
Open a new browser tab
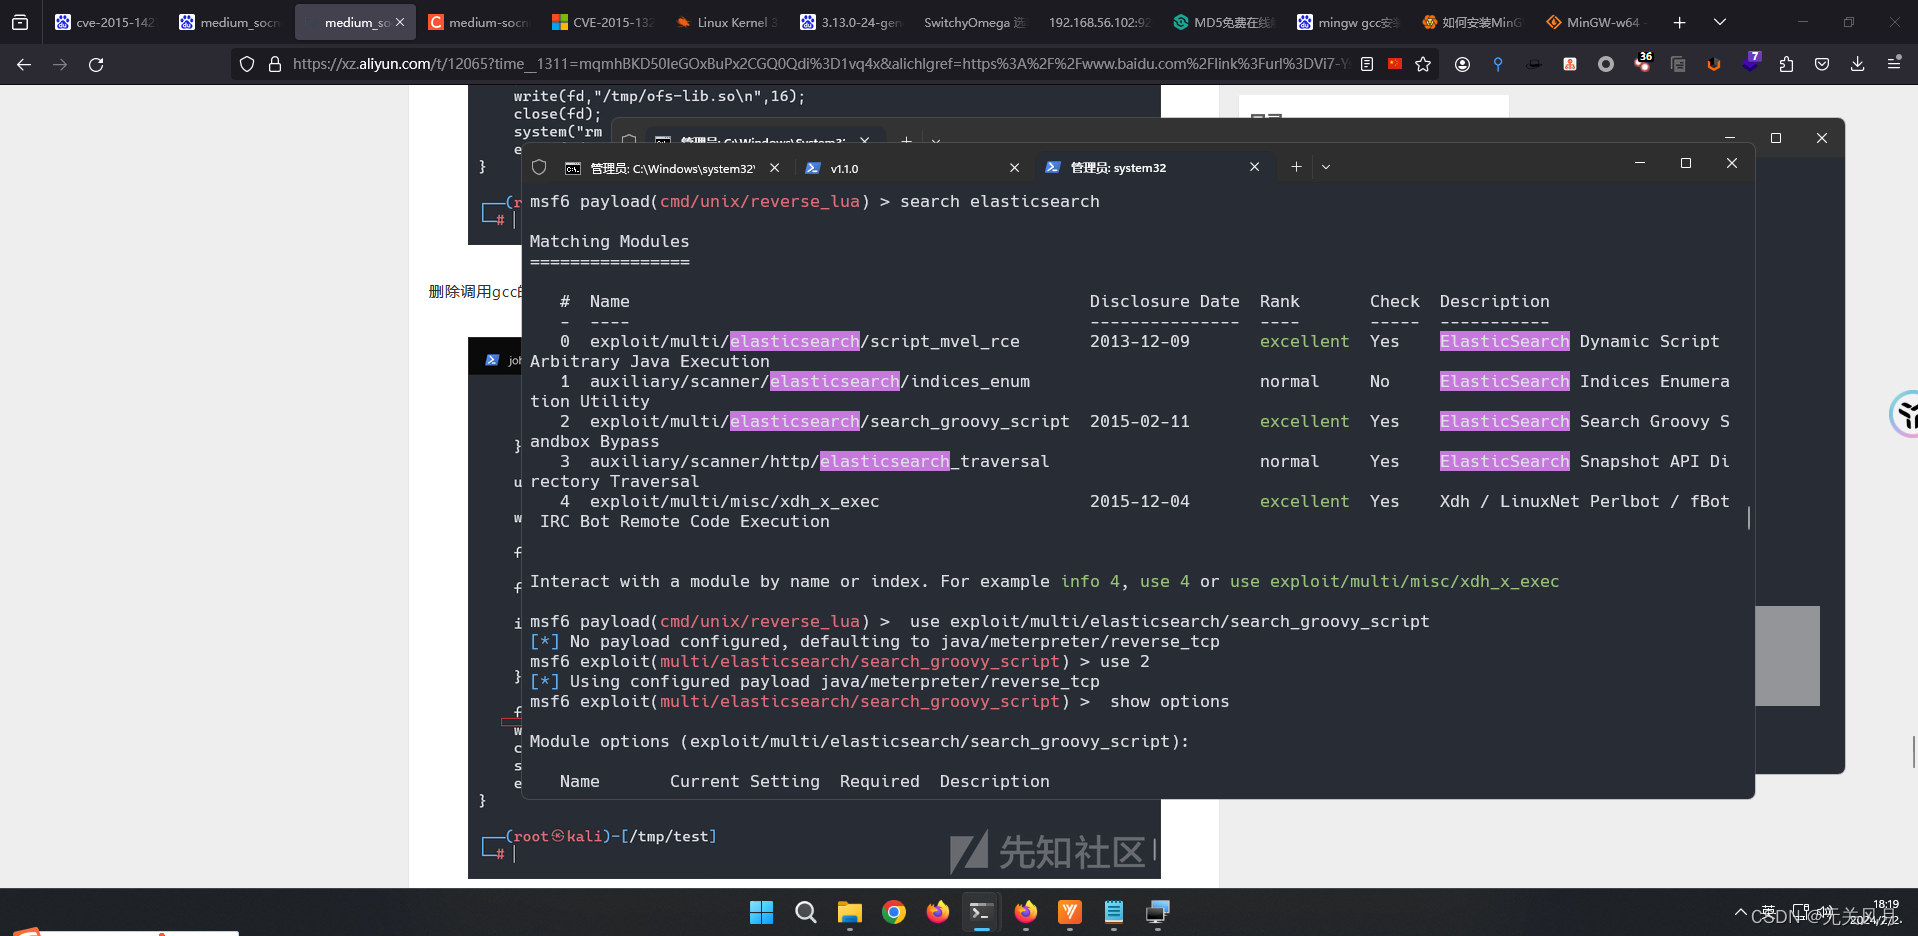point(1680,22)
